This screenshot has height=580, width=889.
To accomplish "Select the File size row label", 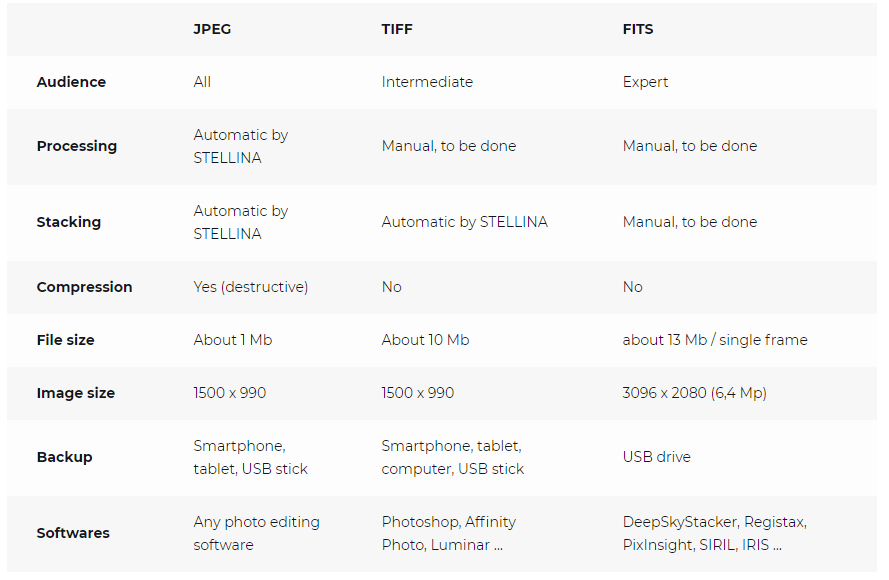I will click(x=66, y=340).
